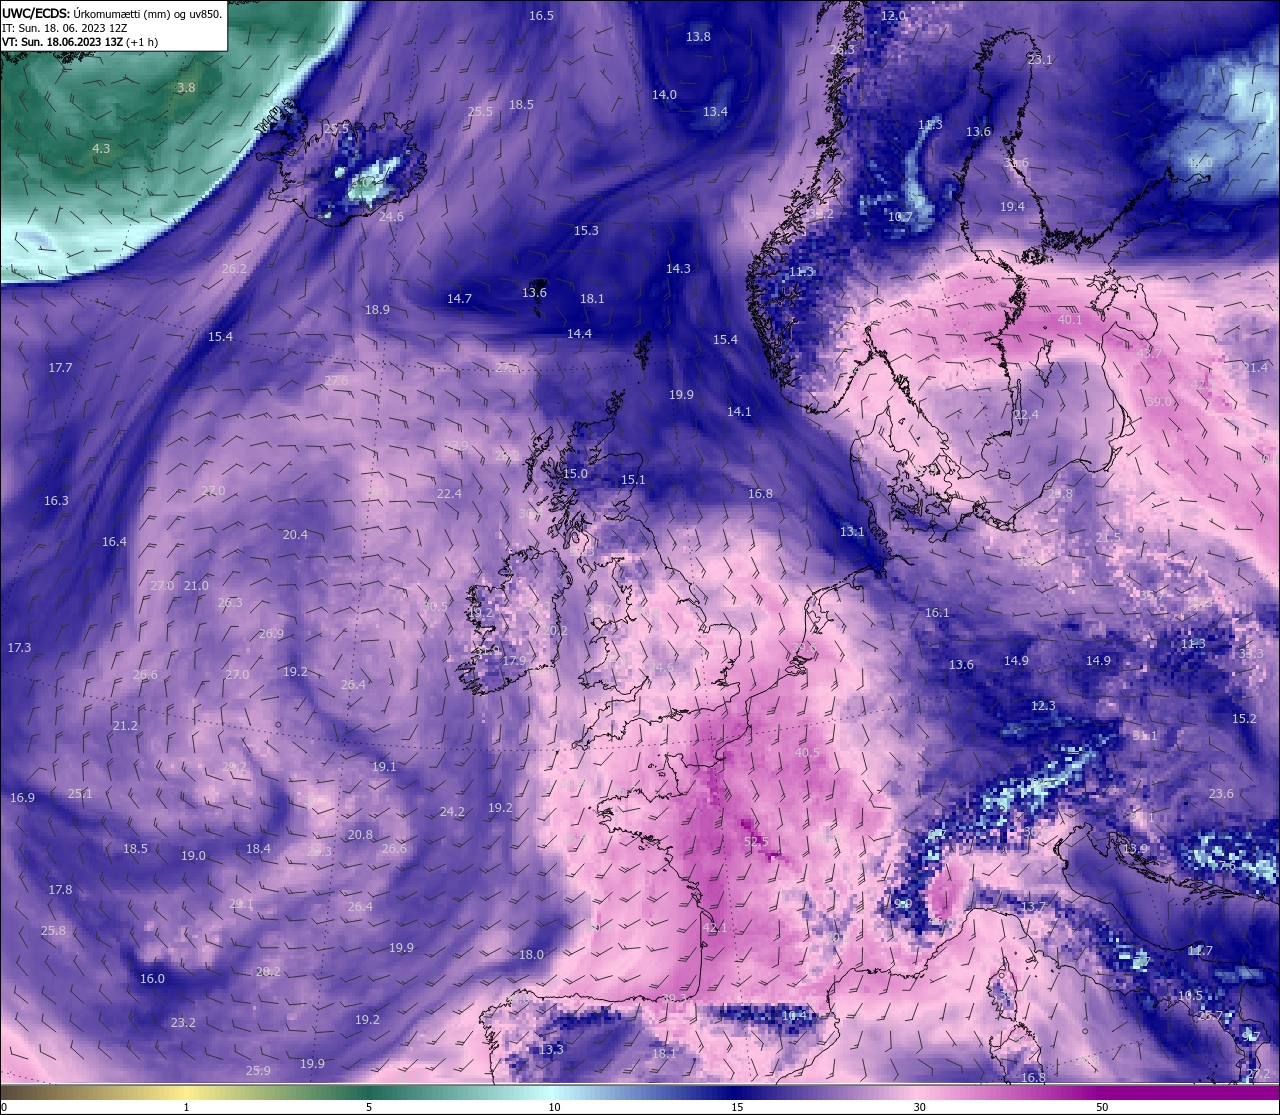Select the 14.1 value in the North Sea
Screen dimensions: 1280x1115
pyautogui.click(x=739, y=411)
